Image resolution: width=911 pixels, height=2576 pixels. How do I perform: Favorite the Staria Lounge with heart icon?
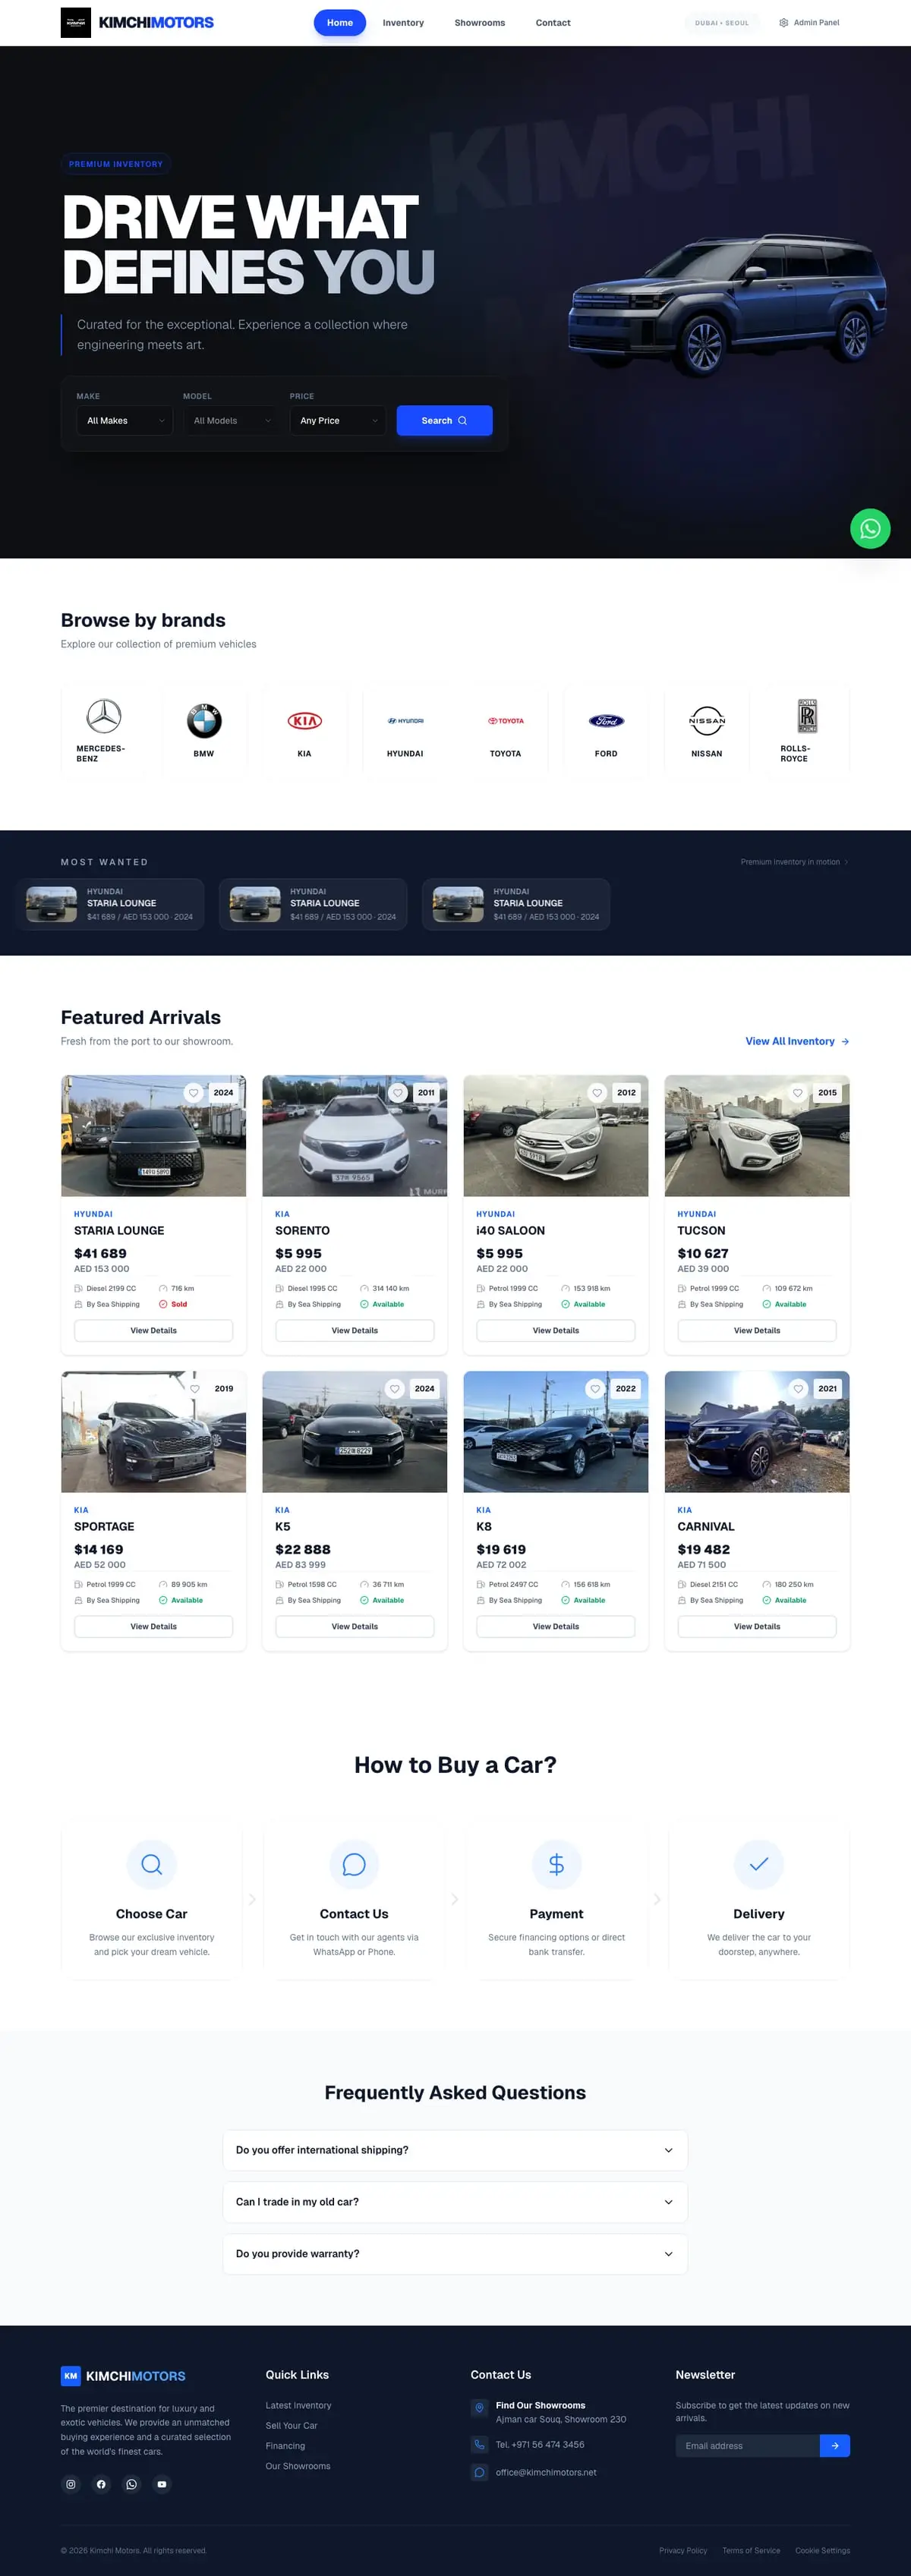pyautogui.click(x=194, y=1093)
